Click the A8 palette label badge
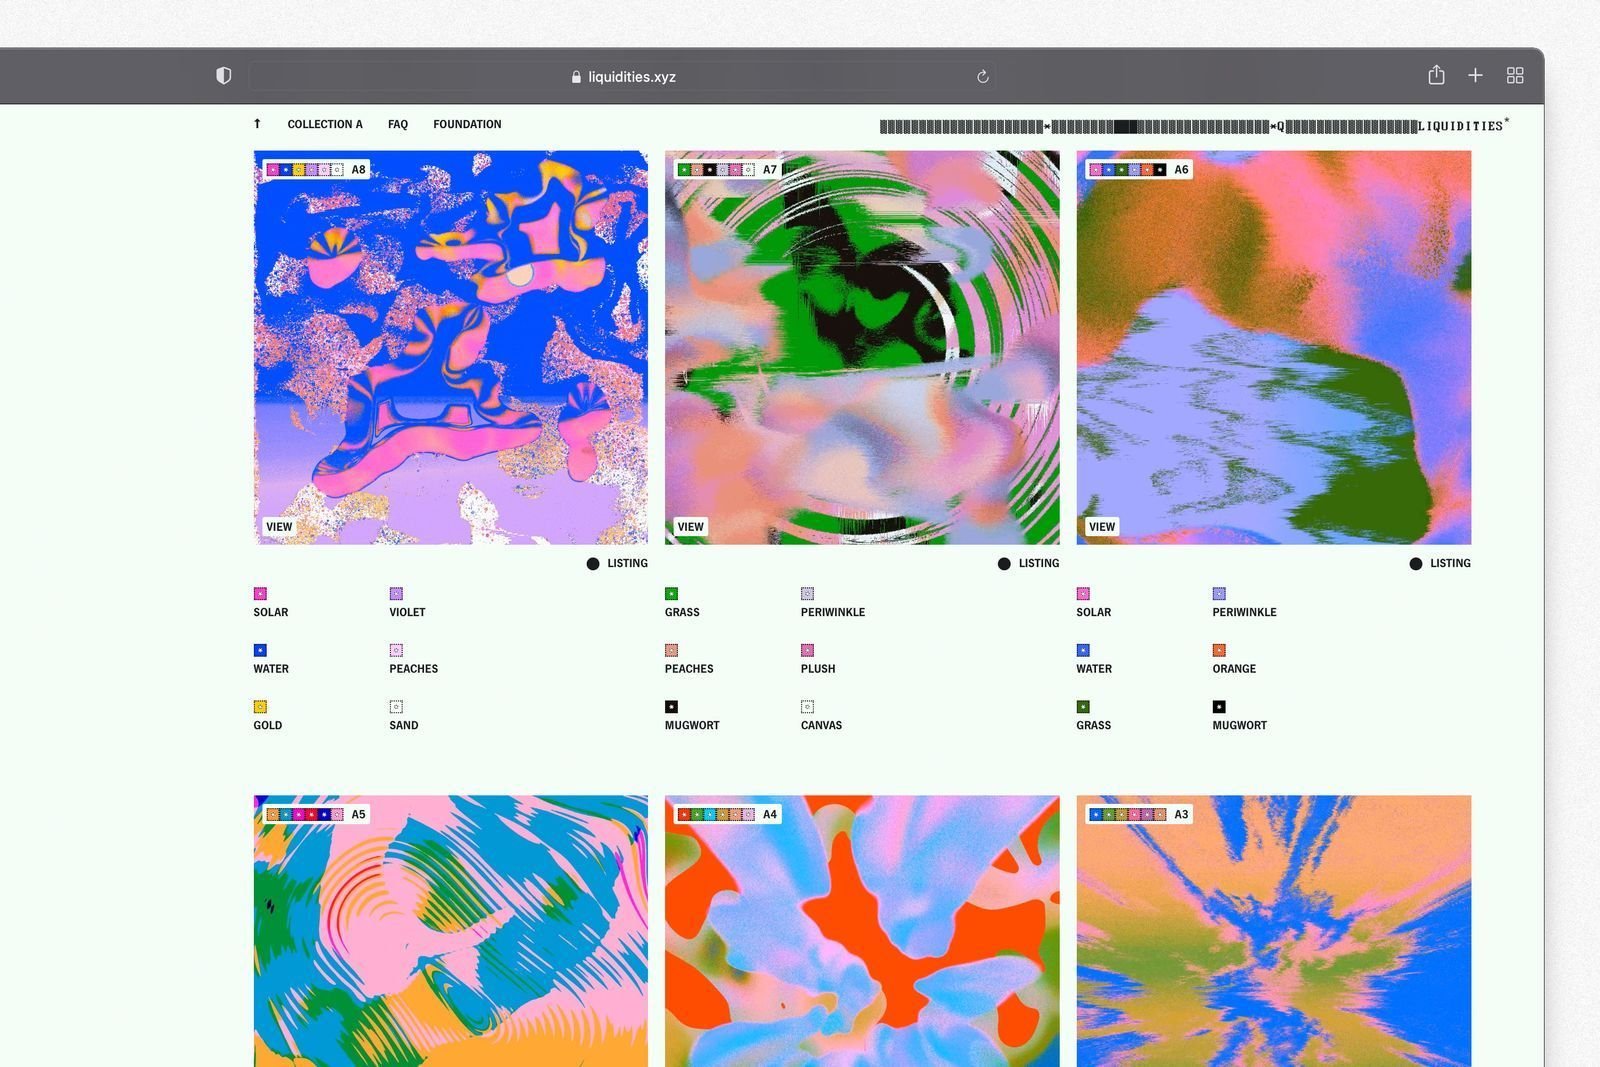The height and width of the screenshot is (1067, 1600). 316,170
